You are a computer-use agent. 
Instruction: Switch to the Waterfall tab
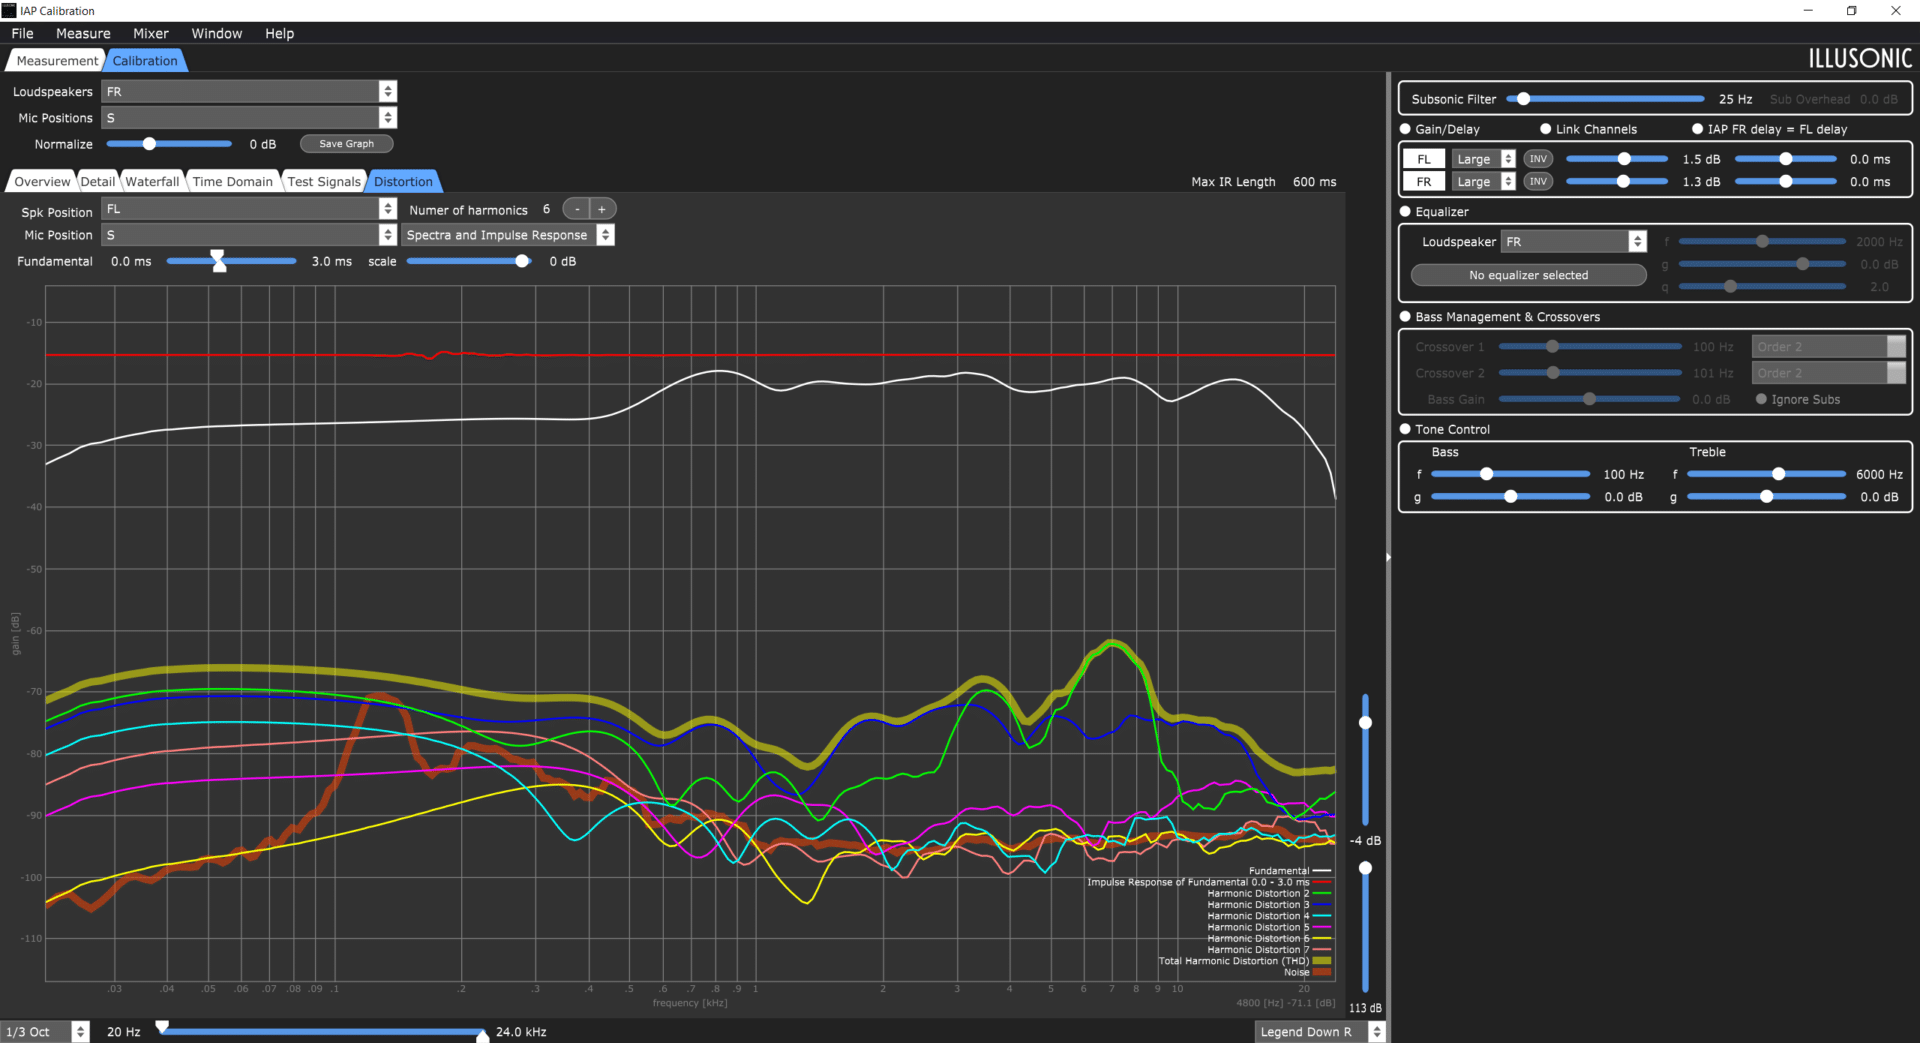pyautogui.click(x=152, y=181)
